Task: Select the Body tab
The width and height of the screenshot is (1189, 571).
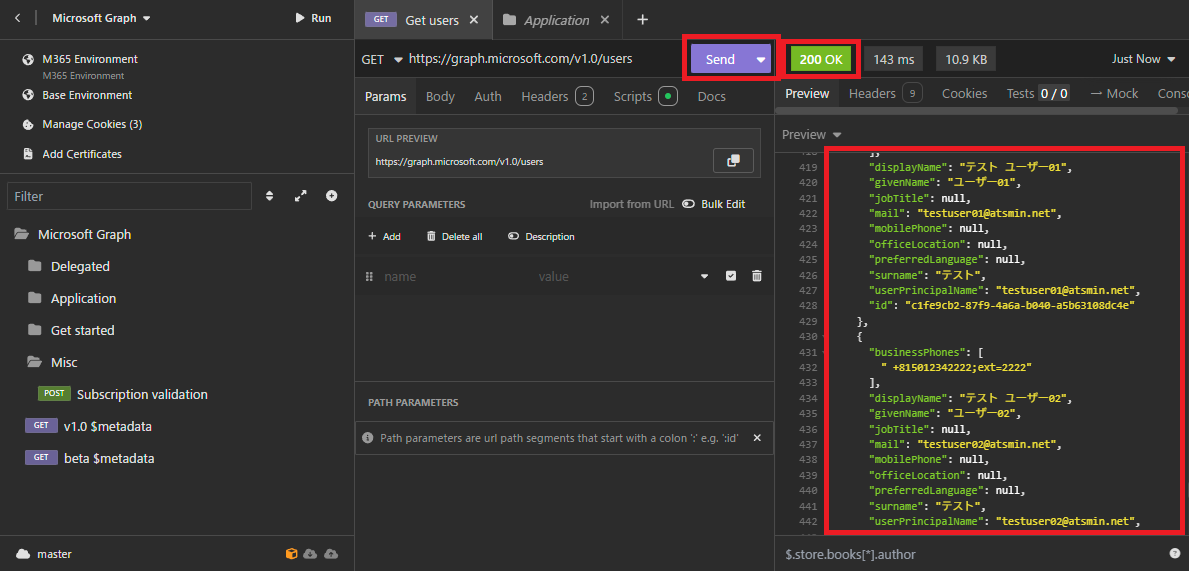Action: pos(441,96)
